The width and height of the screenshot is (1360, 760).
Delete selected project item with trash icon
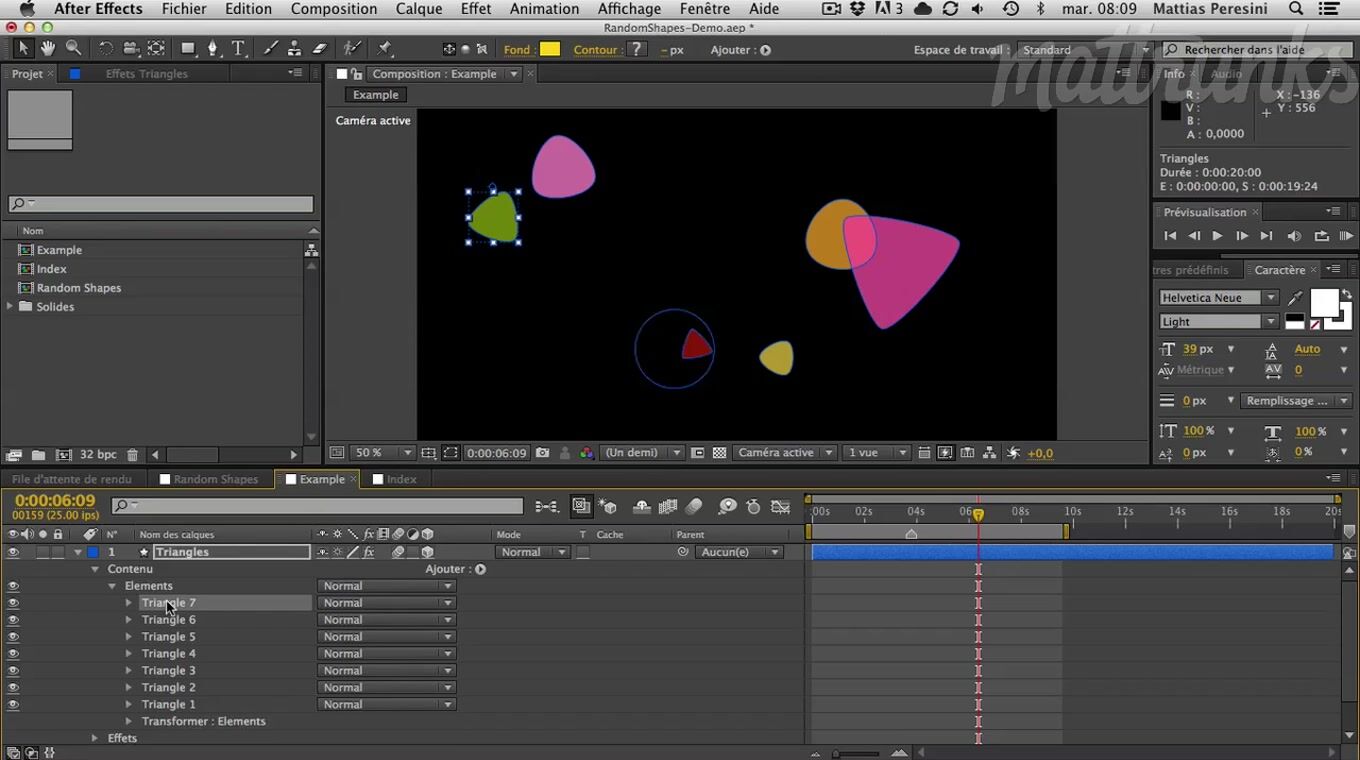coord(132,455)
